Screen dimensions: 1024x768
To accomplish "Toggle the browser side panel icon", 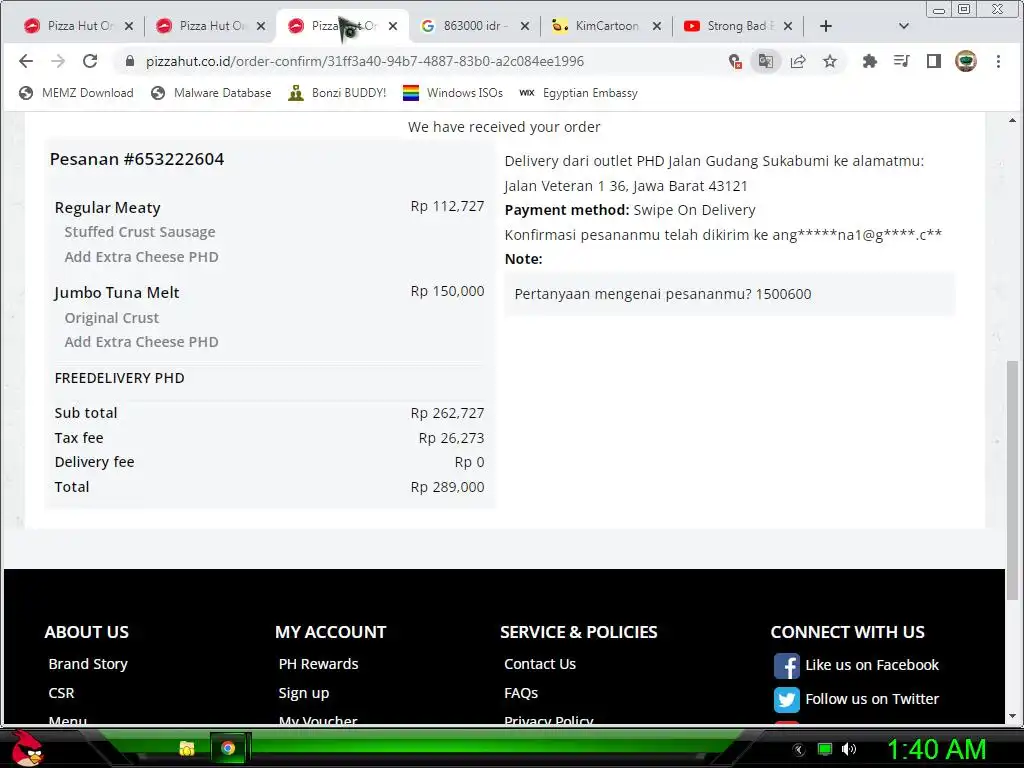I will pyautogui.click(x=933, y=61).
